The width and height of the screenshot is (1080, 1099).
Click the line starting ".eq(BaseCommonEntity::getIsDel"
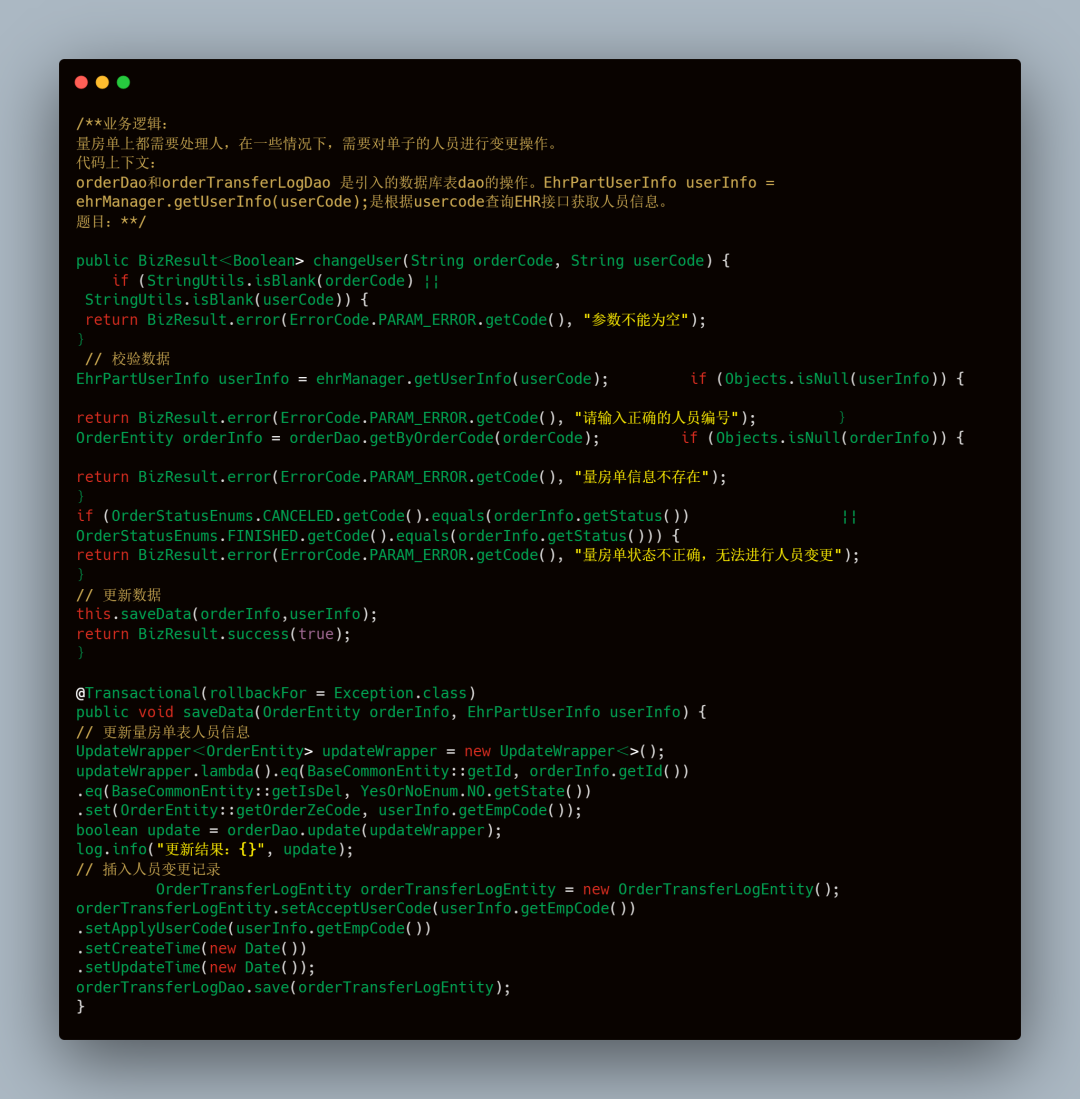[x=334, y=791]
